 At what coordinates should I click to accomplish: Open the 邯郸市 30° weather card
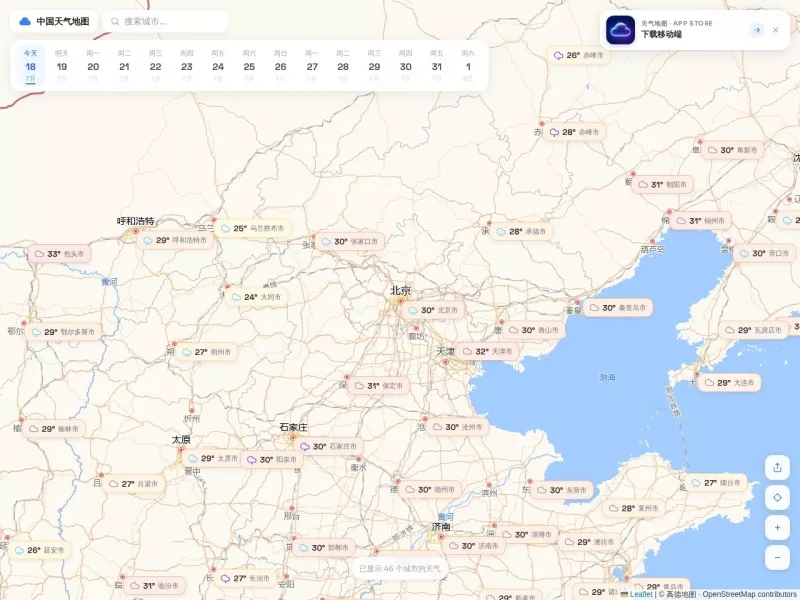(x=324, y=547)
